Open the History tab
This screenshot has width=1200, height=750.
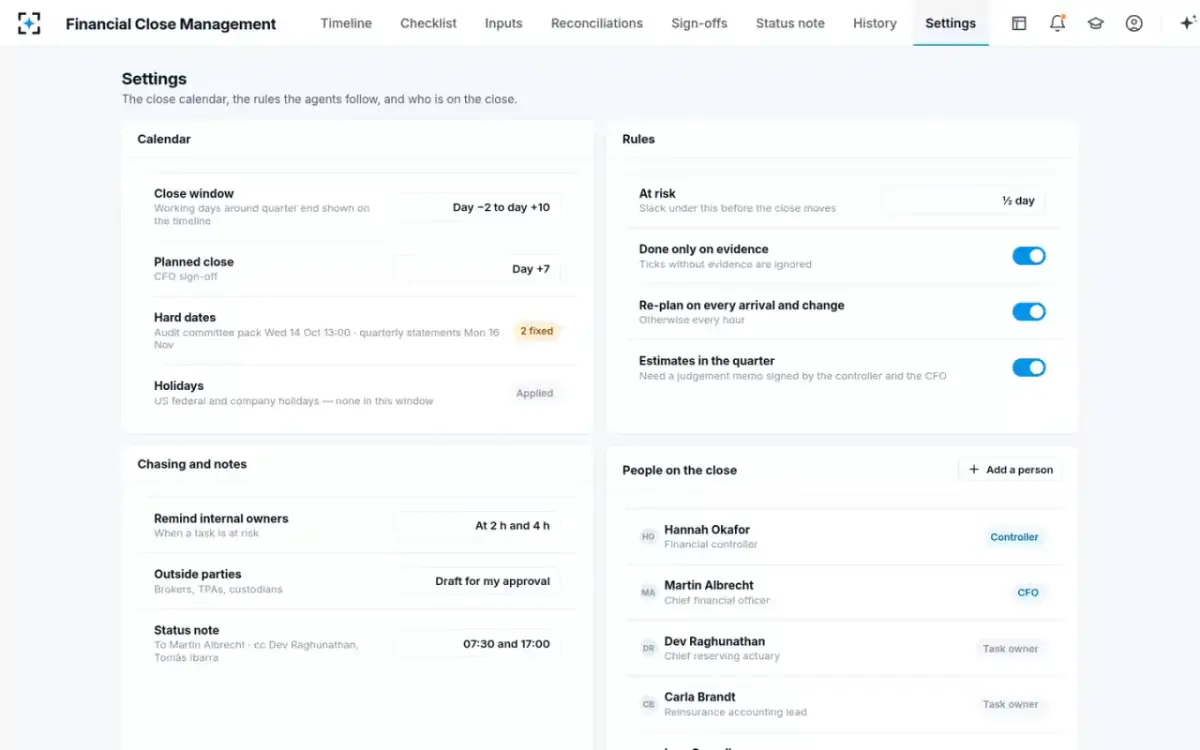(x=875, y=23)
